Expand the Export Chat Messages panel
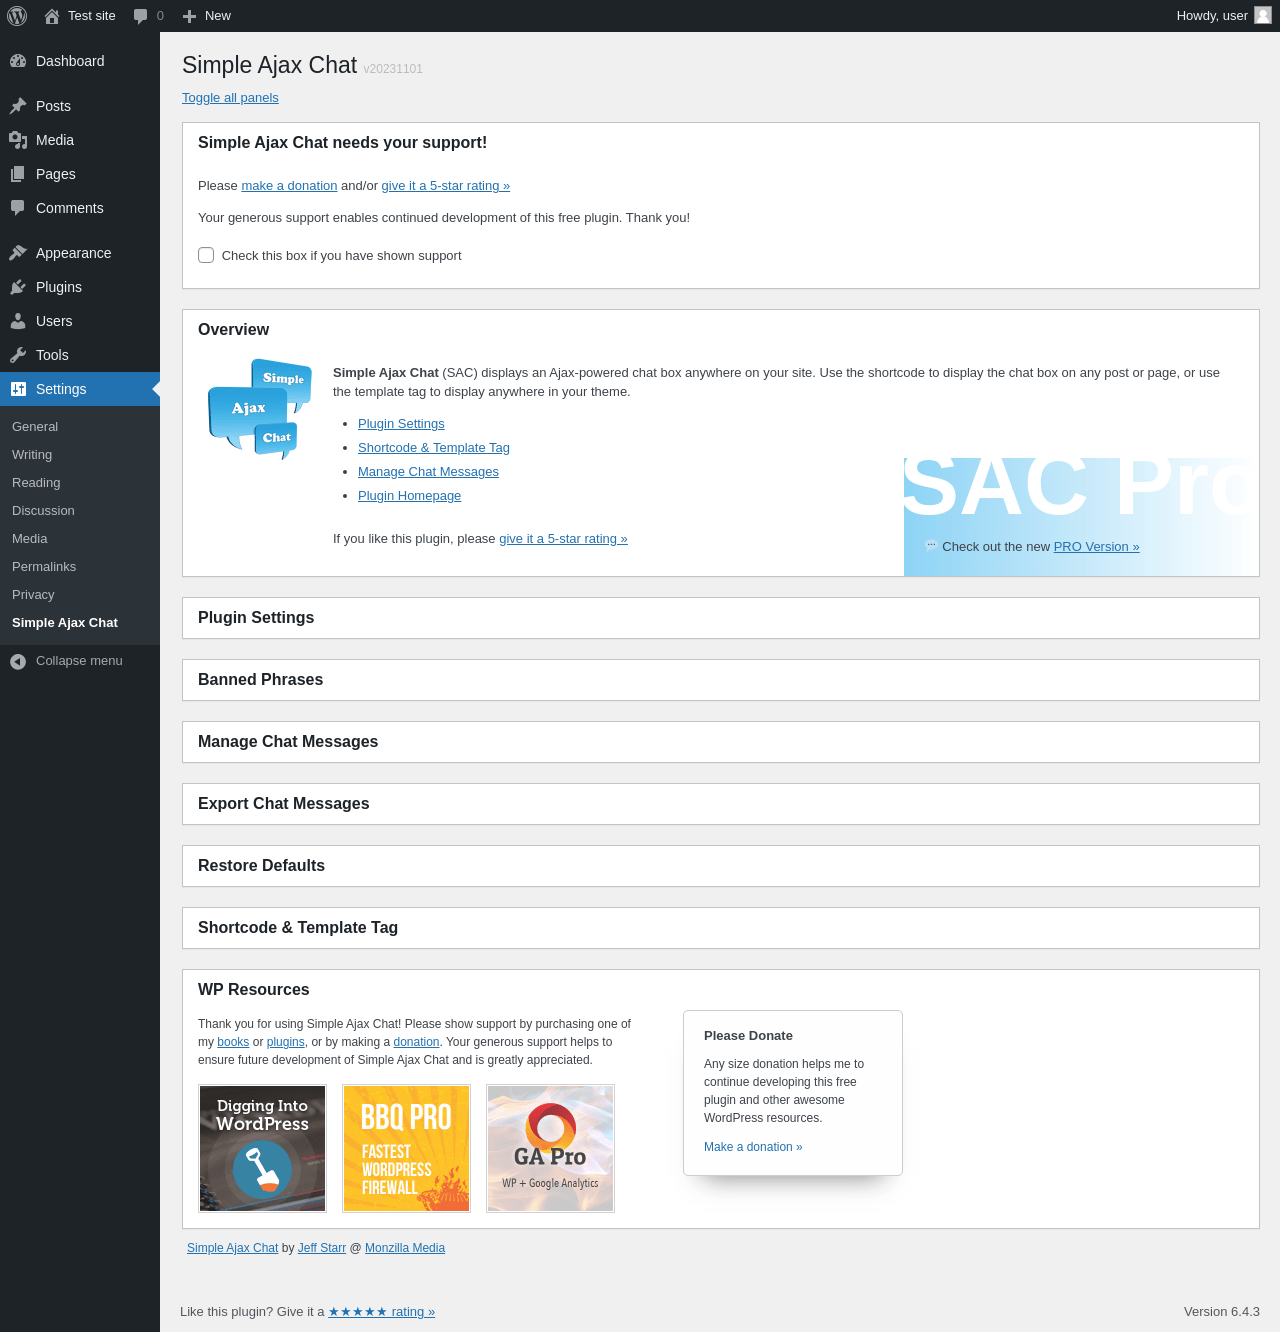 (x=720, y=804)
